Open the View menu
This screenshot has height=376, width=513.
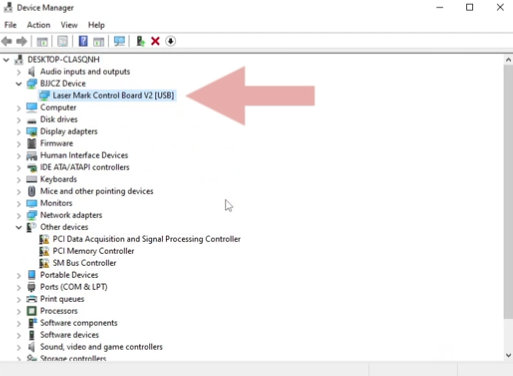coord(69,25)
